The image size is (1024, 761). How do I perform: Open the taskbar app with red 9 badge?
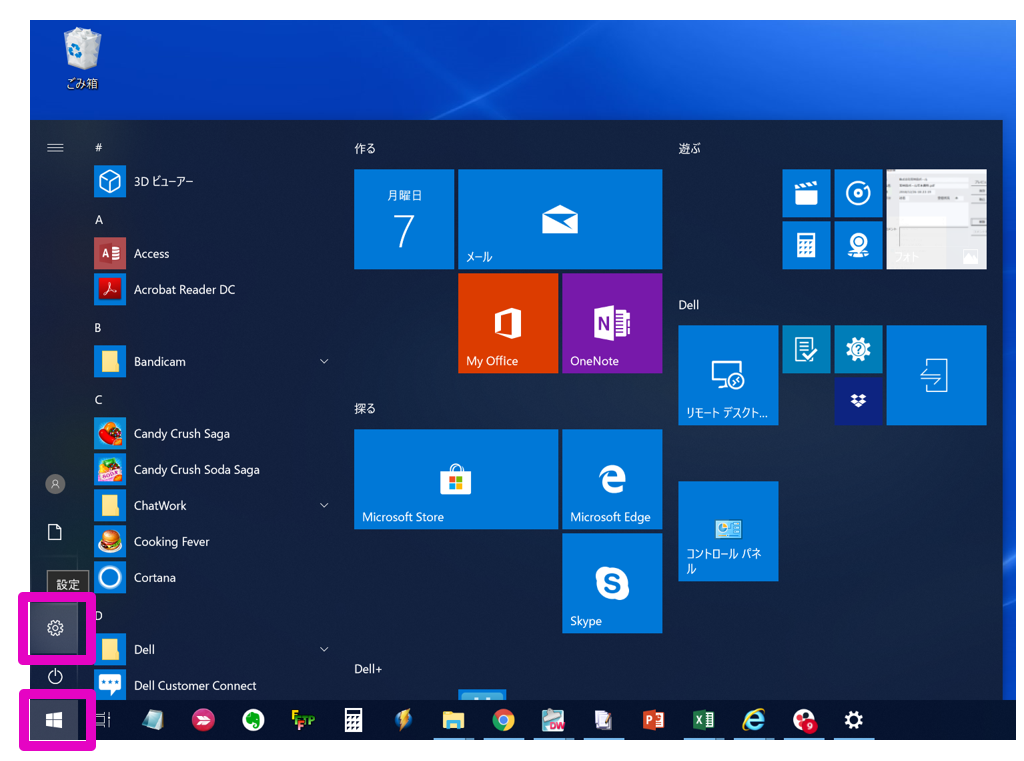pyautogui.click(x=804, y=720)
